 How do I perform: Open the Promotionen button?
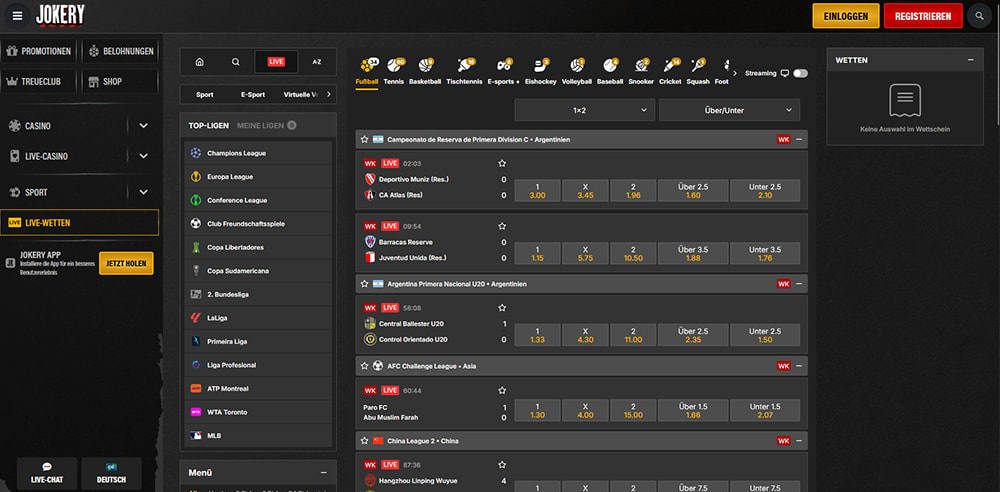tap(40, 51)
